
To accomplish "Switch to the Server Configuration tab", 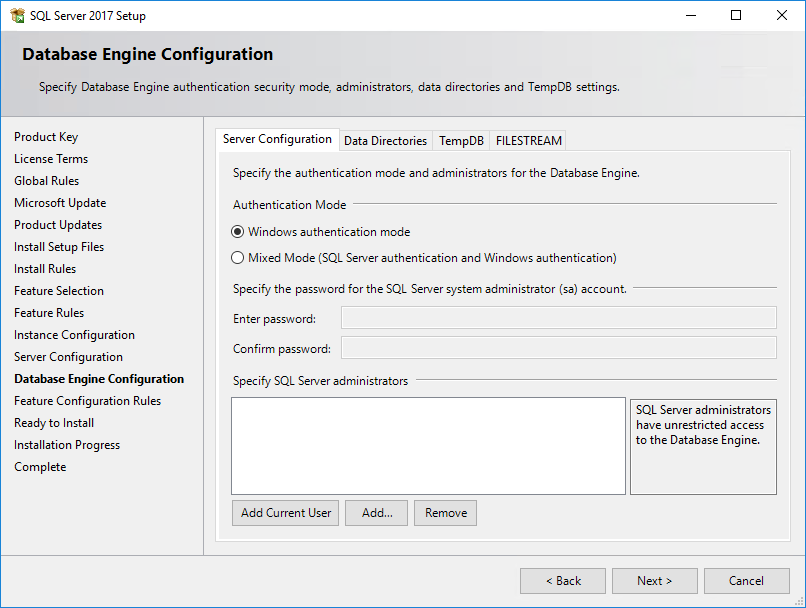I will pyautogui.click(x=277, y=139).
